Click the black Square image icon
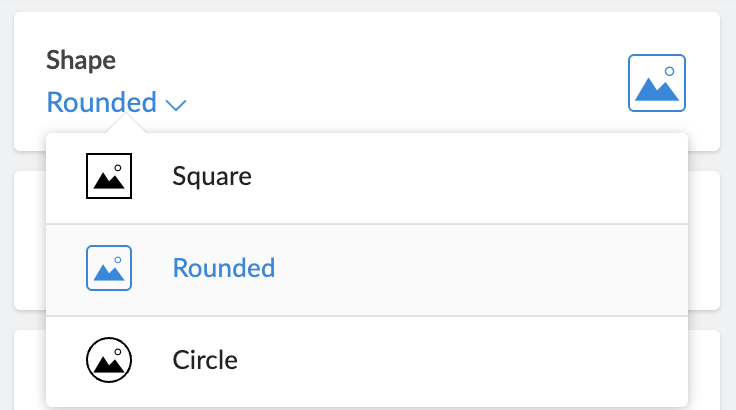736x410 pixels. coord(109,177)
